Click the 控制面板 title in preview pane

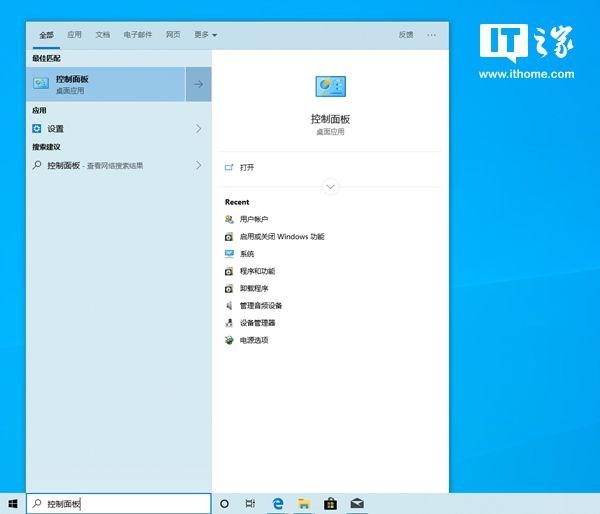(330, 119)
